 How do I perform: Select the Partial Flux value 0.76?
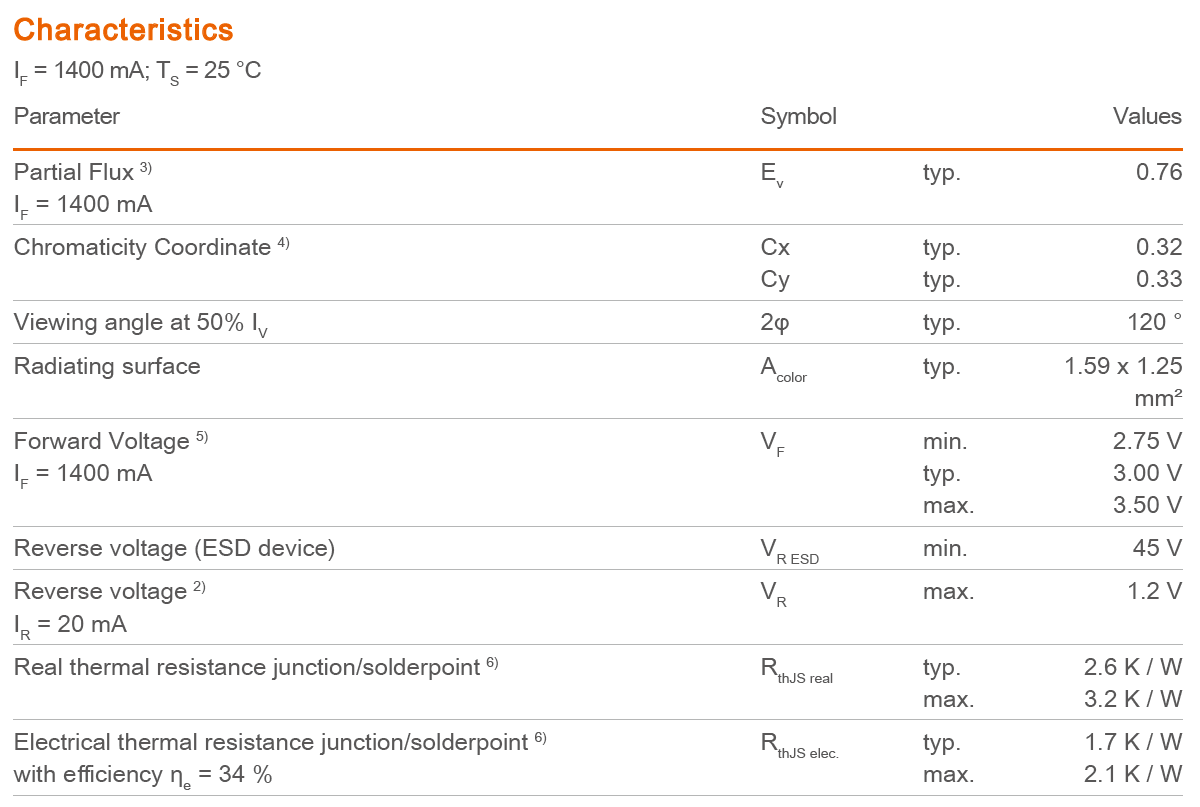(1159, 172)
